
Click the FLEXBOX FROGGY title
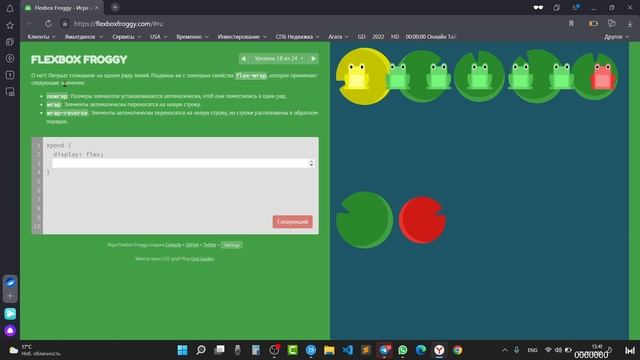(79, 60)
